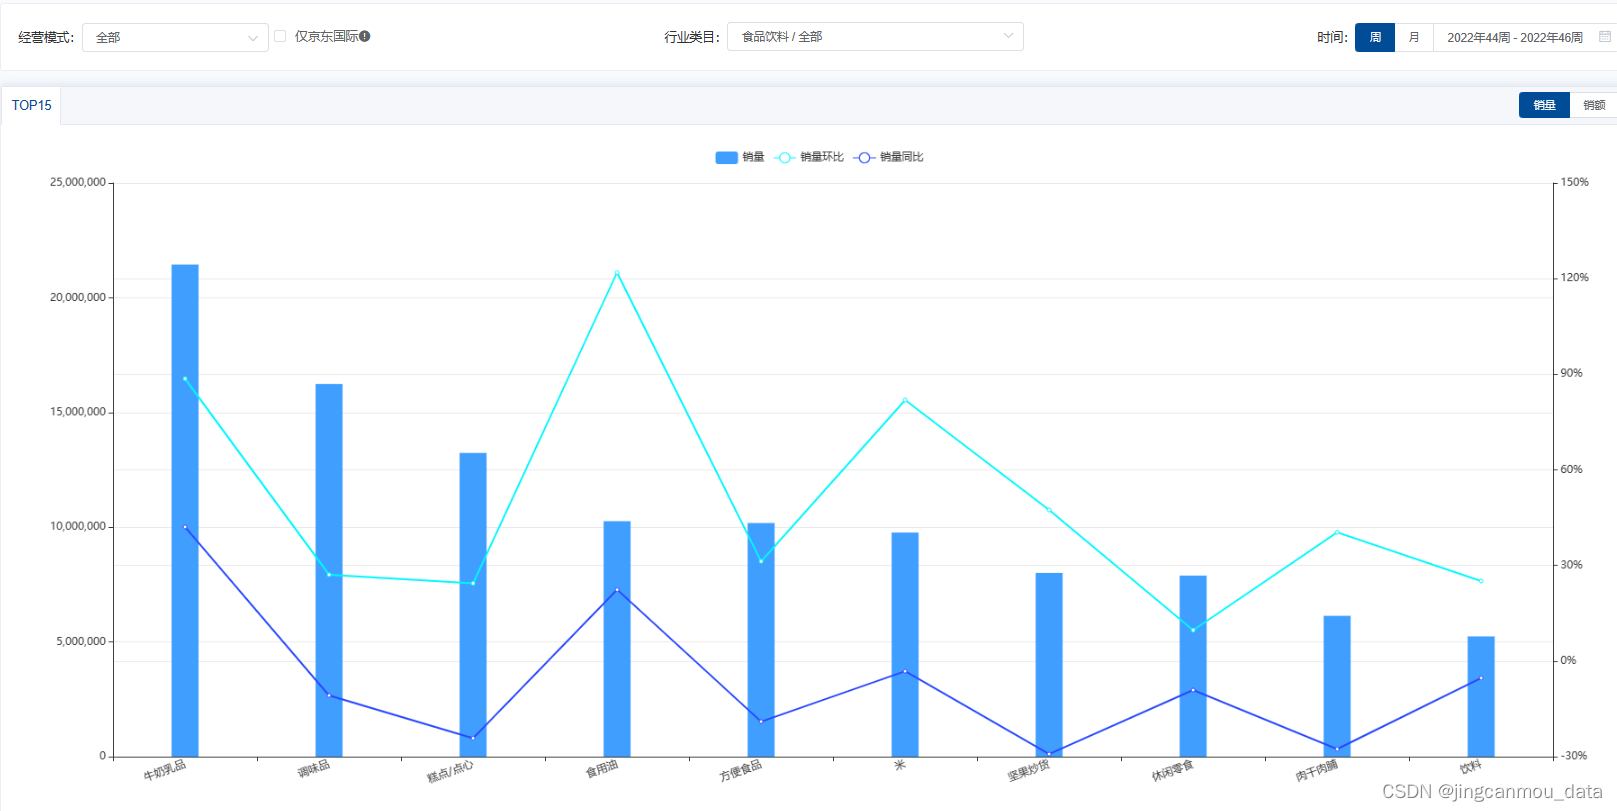
Task: Toggle the 销量同比 line in legend
Action: (x=889, y=157)
